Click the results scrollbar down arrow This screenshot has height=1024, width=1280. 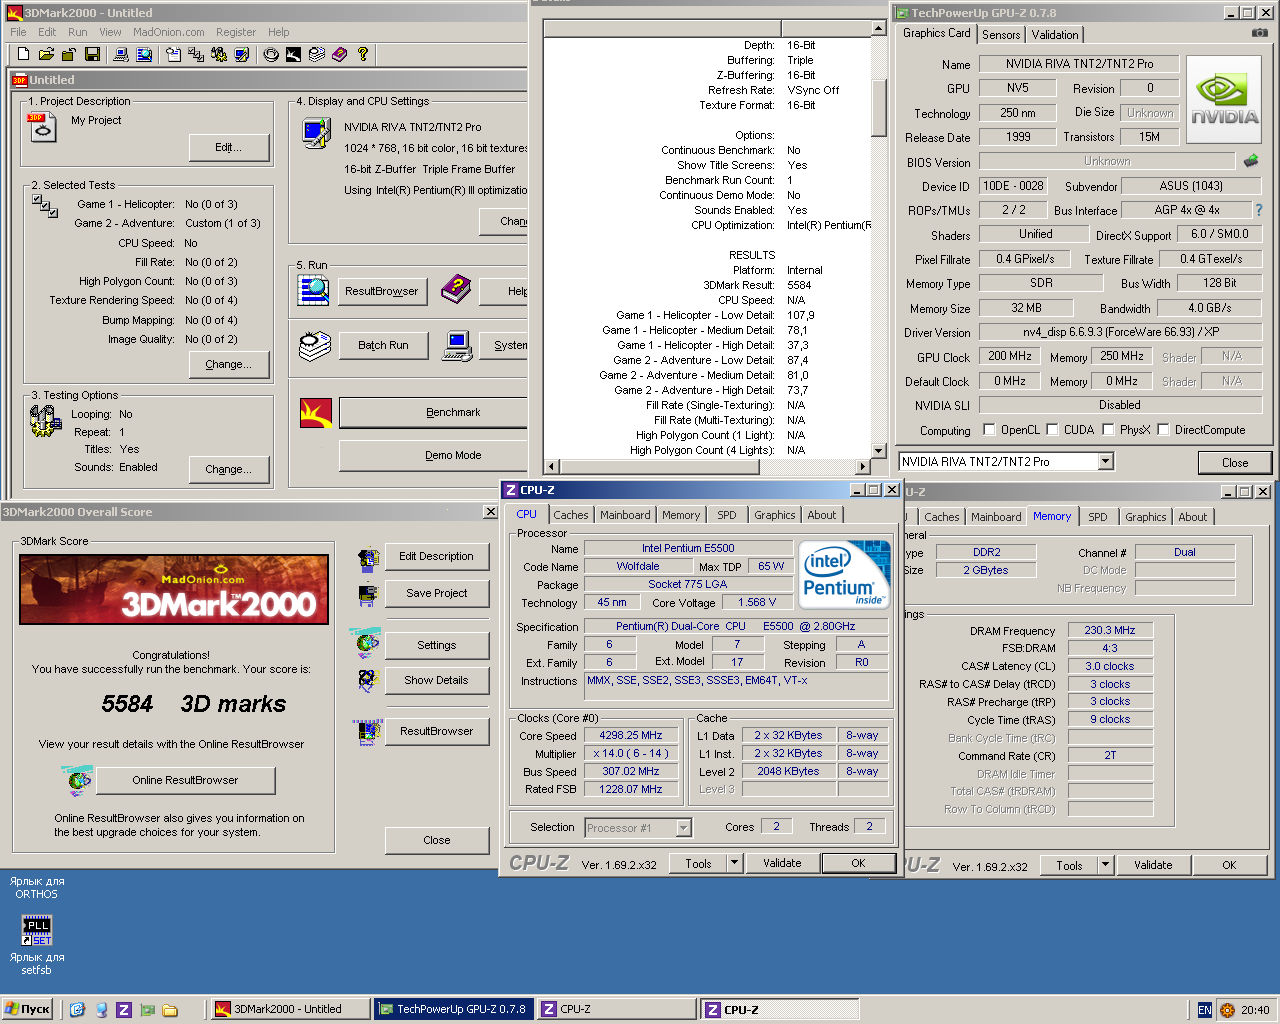click(878, 451)
